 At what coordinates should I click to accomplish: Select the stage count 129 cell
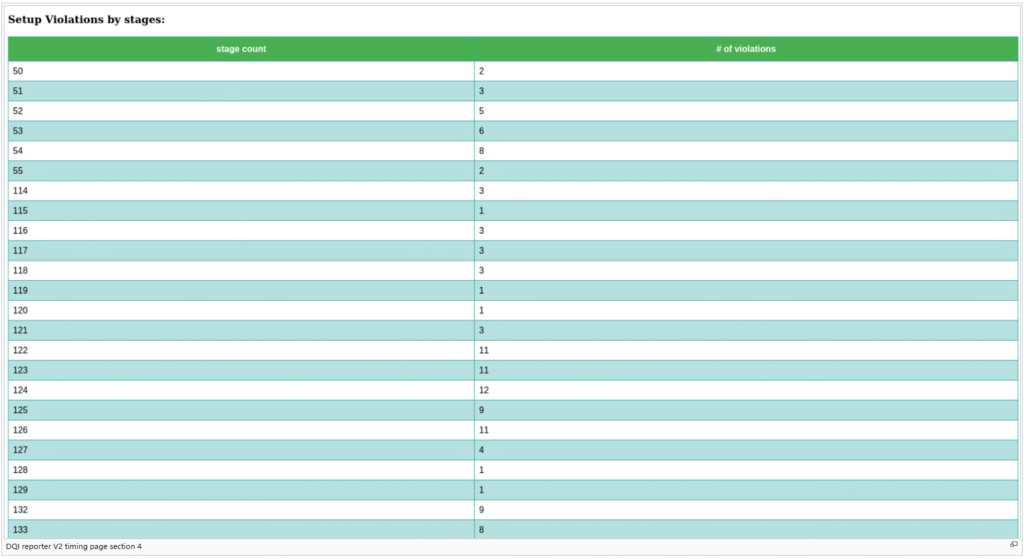tap(241, 490)
